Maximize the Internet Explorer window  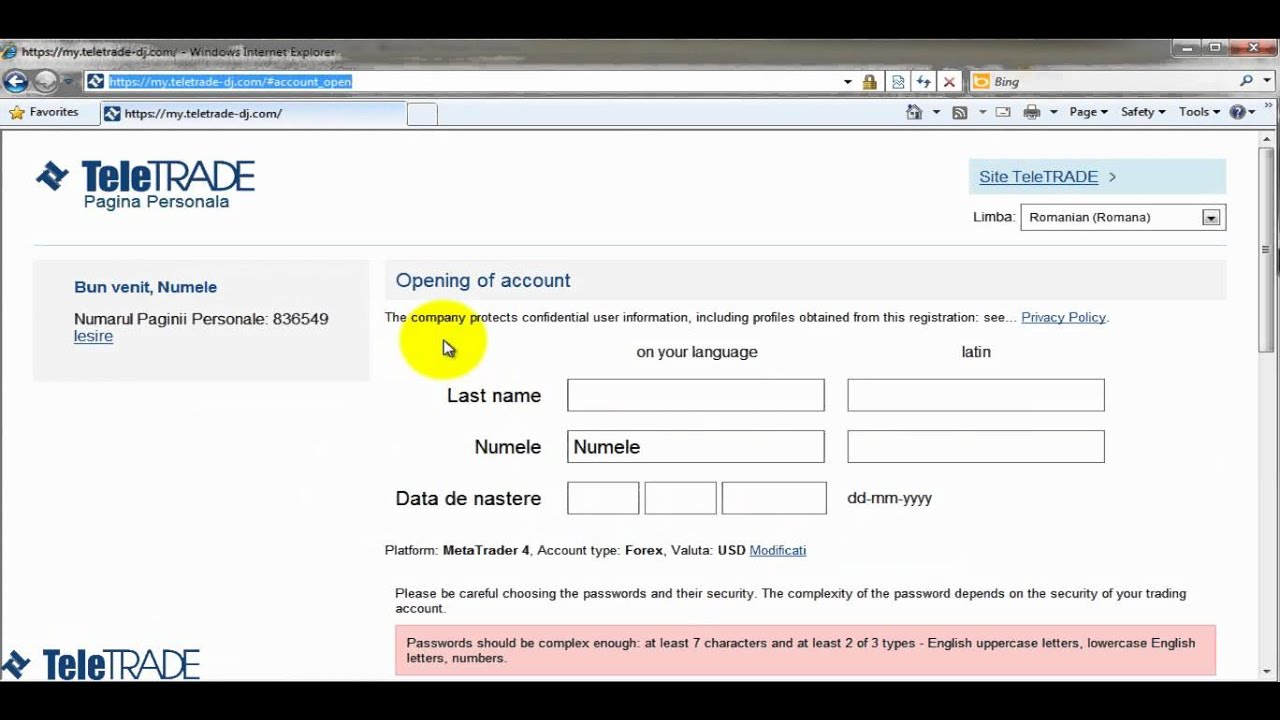point(1217,47)
